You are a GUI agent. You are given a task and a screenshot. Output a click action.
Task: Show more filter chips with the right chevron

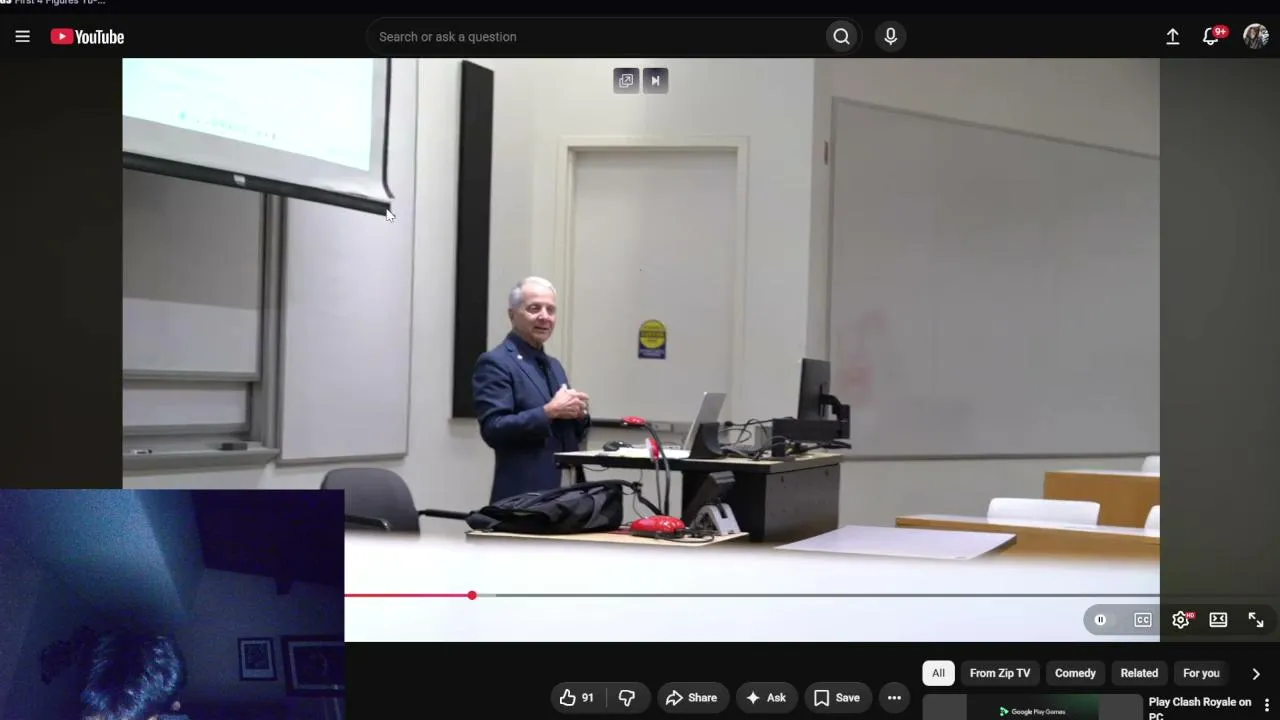pyautogui.click(x=1256, y=674)
